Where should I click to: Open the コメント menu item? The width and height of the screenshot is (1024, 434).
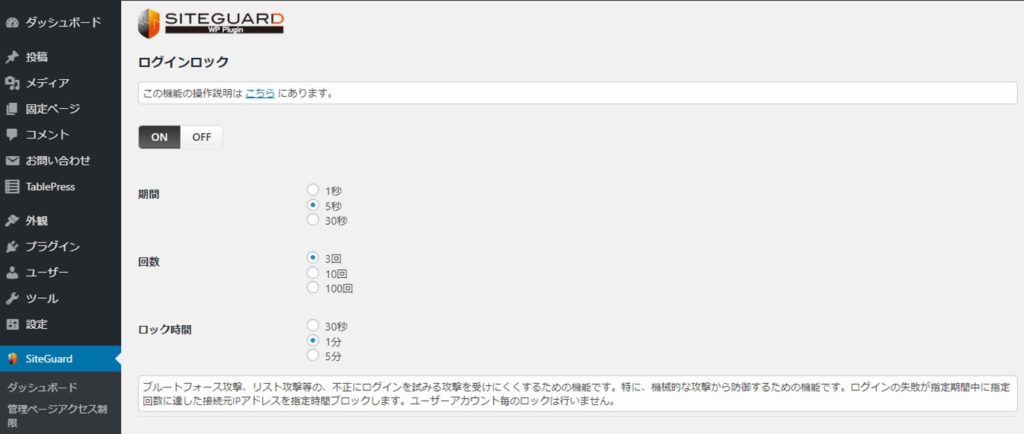pyautogui.click(x=60, y=134)
